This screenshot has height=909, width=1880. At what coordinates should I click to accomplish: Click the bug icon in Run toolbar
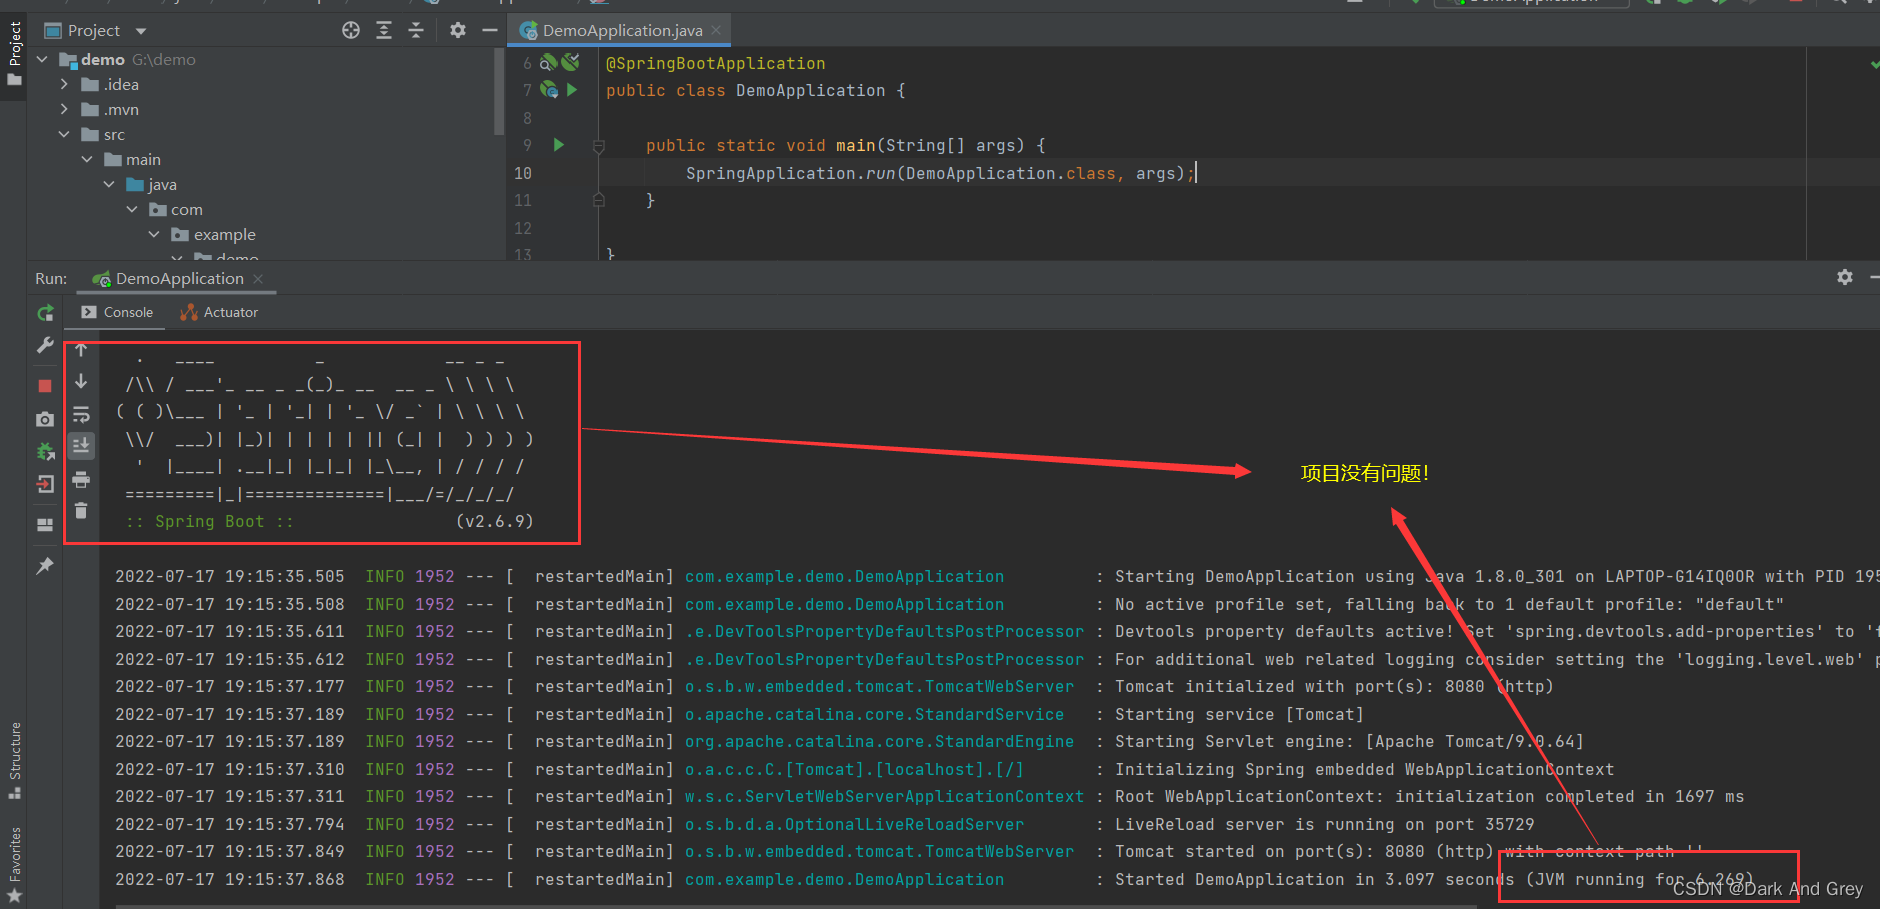(45, 452)
